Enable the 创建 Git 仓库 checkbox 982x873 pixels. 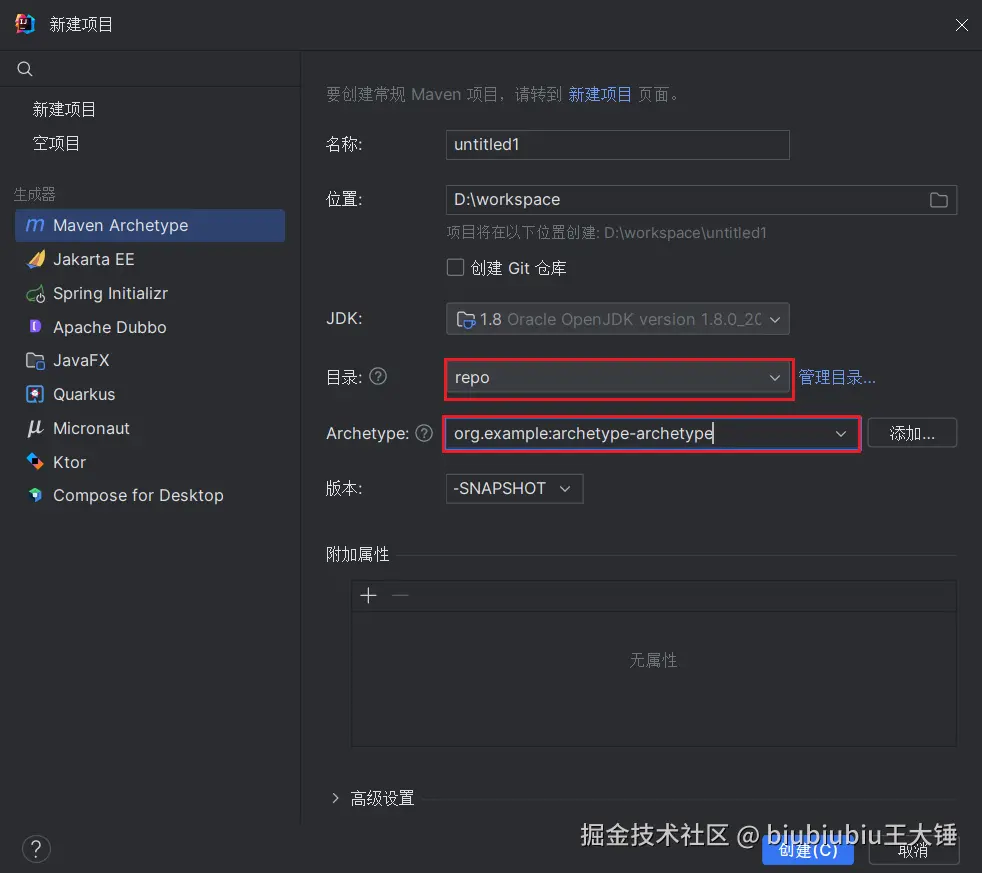455,268
